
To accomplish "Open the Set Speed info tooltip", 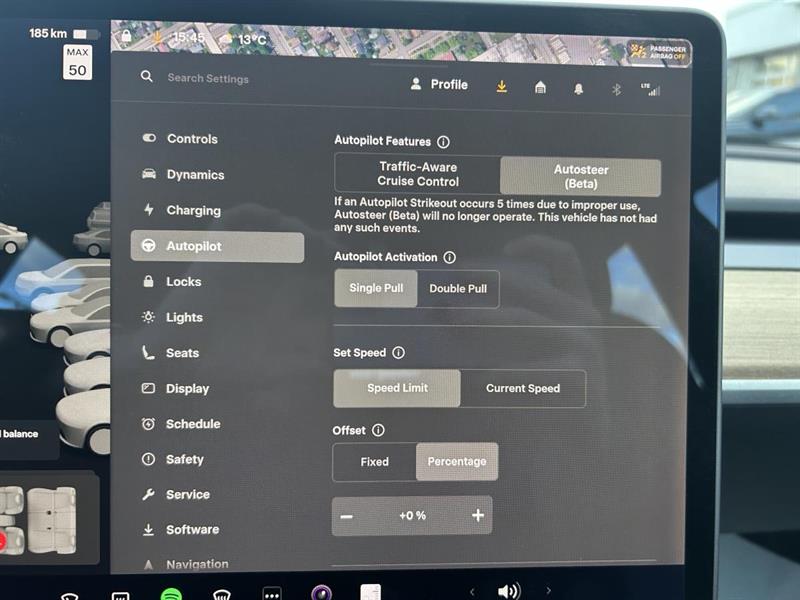I will [x=399, y=352].
